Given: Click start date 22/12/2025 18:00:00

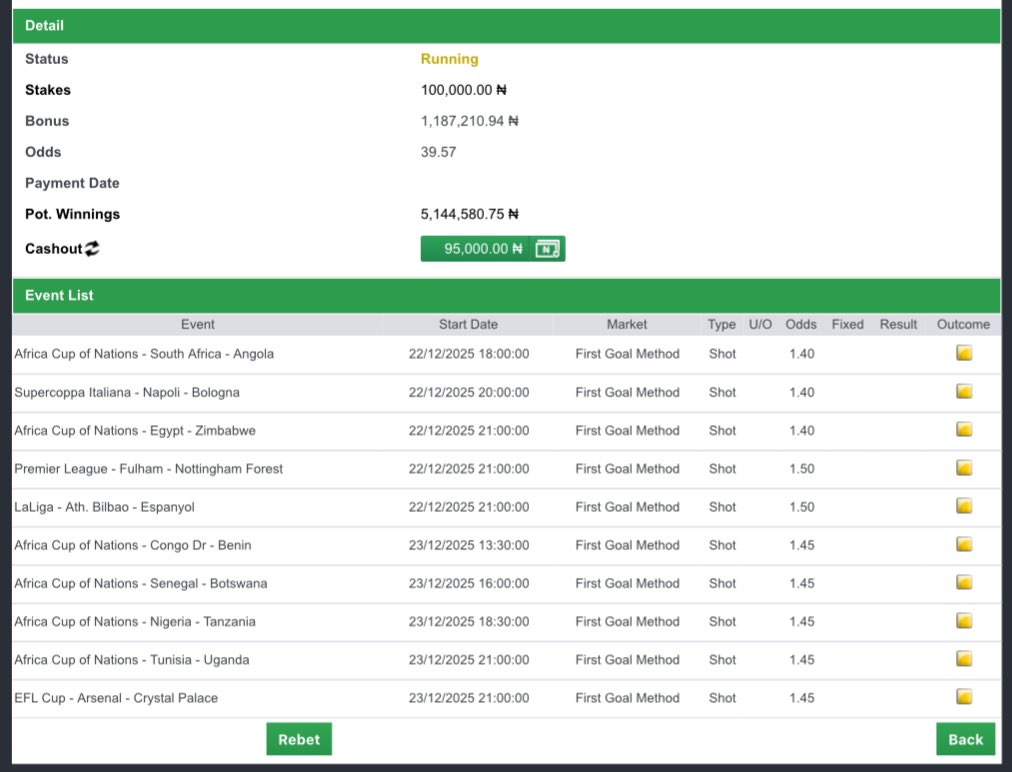Looking at the screenshot, I should (x=469, y=354).
